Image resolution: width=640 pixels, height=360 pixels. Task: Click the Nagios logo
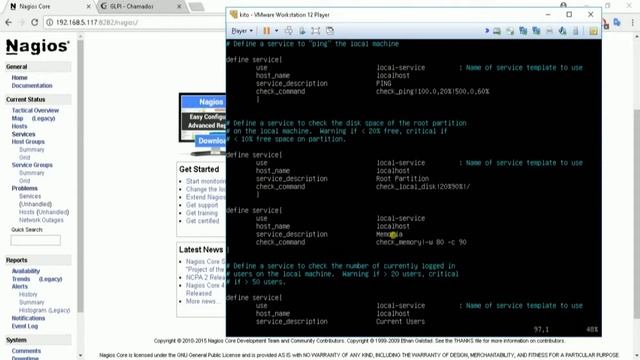pos(38,47)
